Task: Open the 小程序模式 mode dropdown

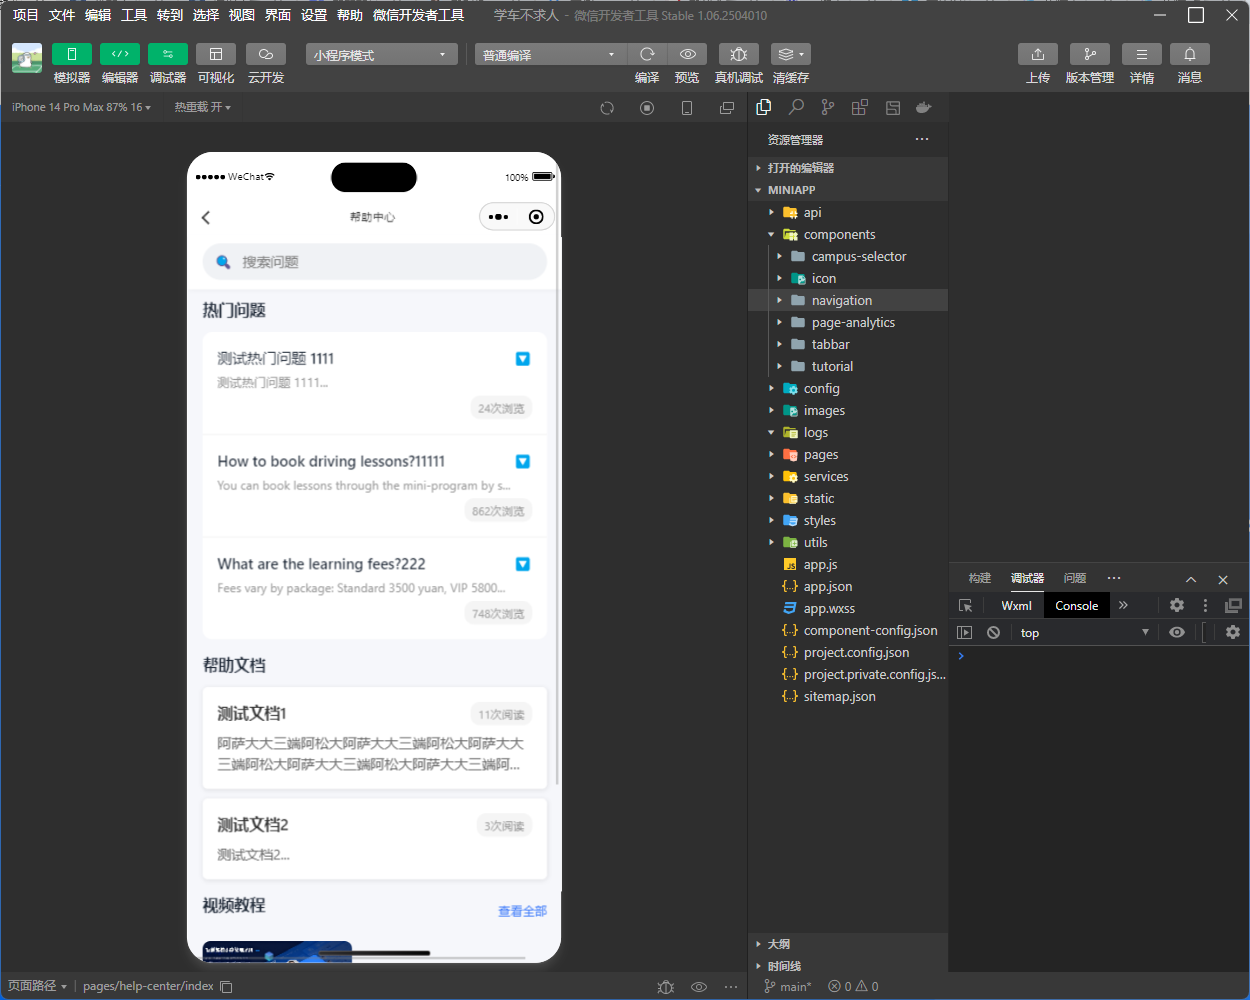Action: point(380,54)
